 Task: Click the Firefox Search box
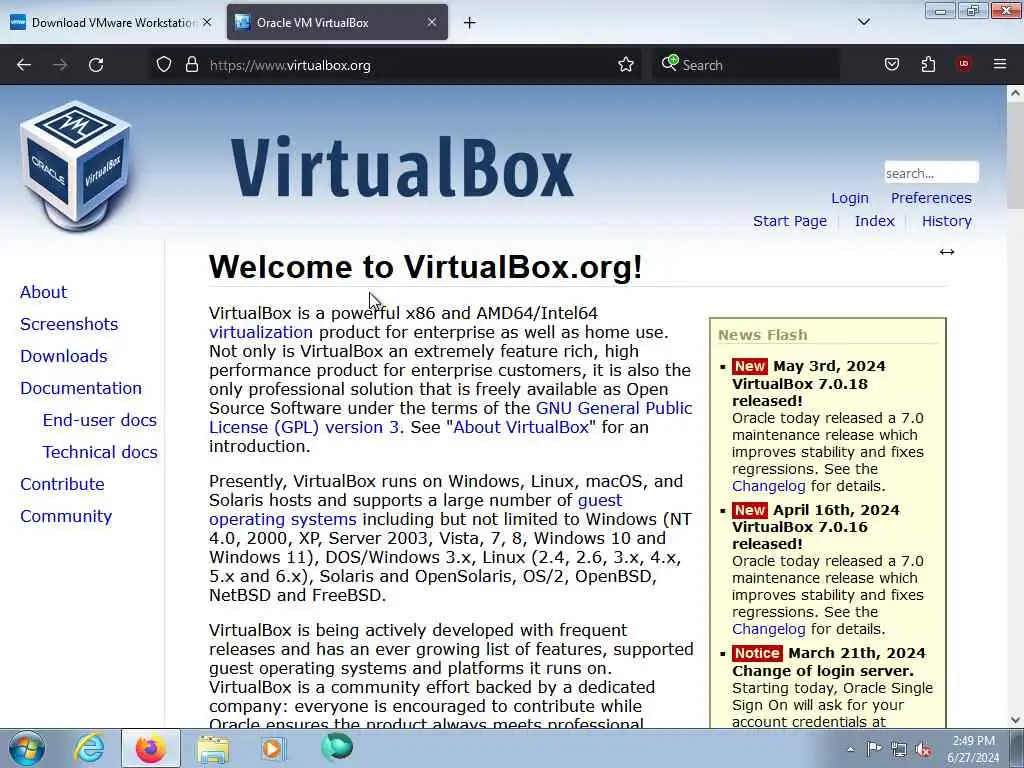click(x=744, y=65)
